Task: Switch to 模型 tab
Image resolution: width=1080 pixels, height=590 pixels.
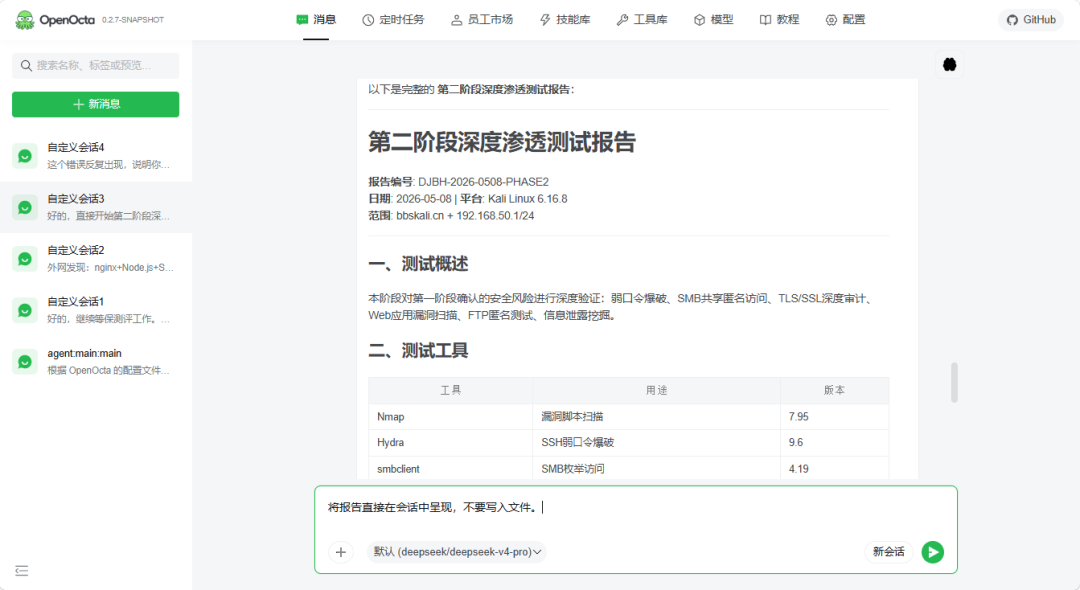Action: [x=714, y=20]
